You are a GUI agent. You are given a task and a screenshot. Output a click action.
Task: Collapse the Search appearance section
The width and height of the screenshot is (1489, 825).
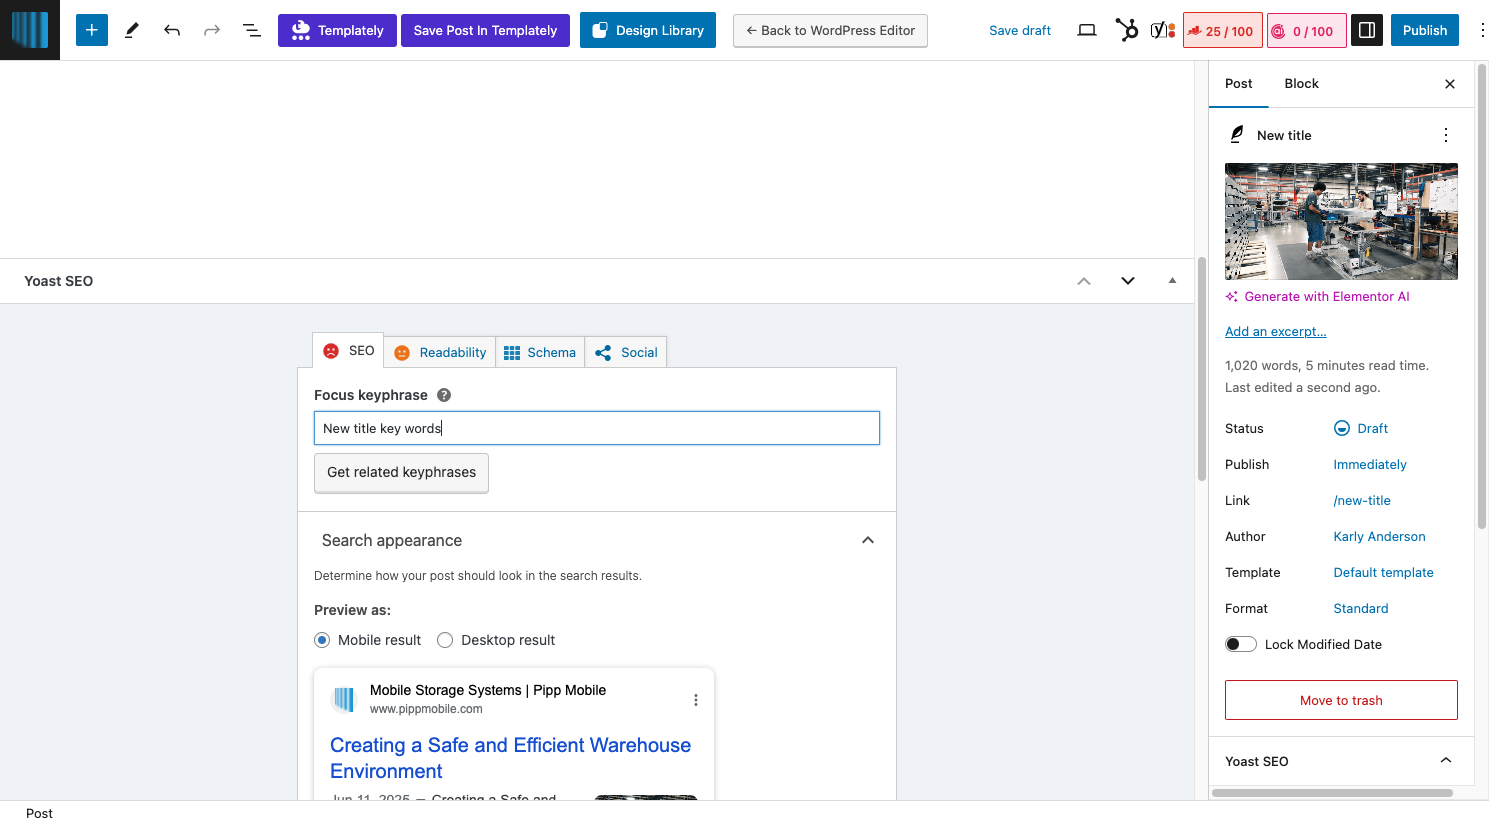[868, 540]
